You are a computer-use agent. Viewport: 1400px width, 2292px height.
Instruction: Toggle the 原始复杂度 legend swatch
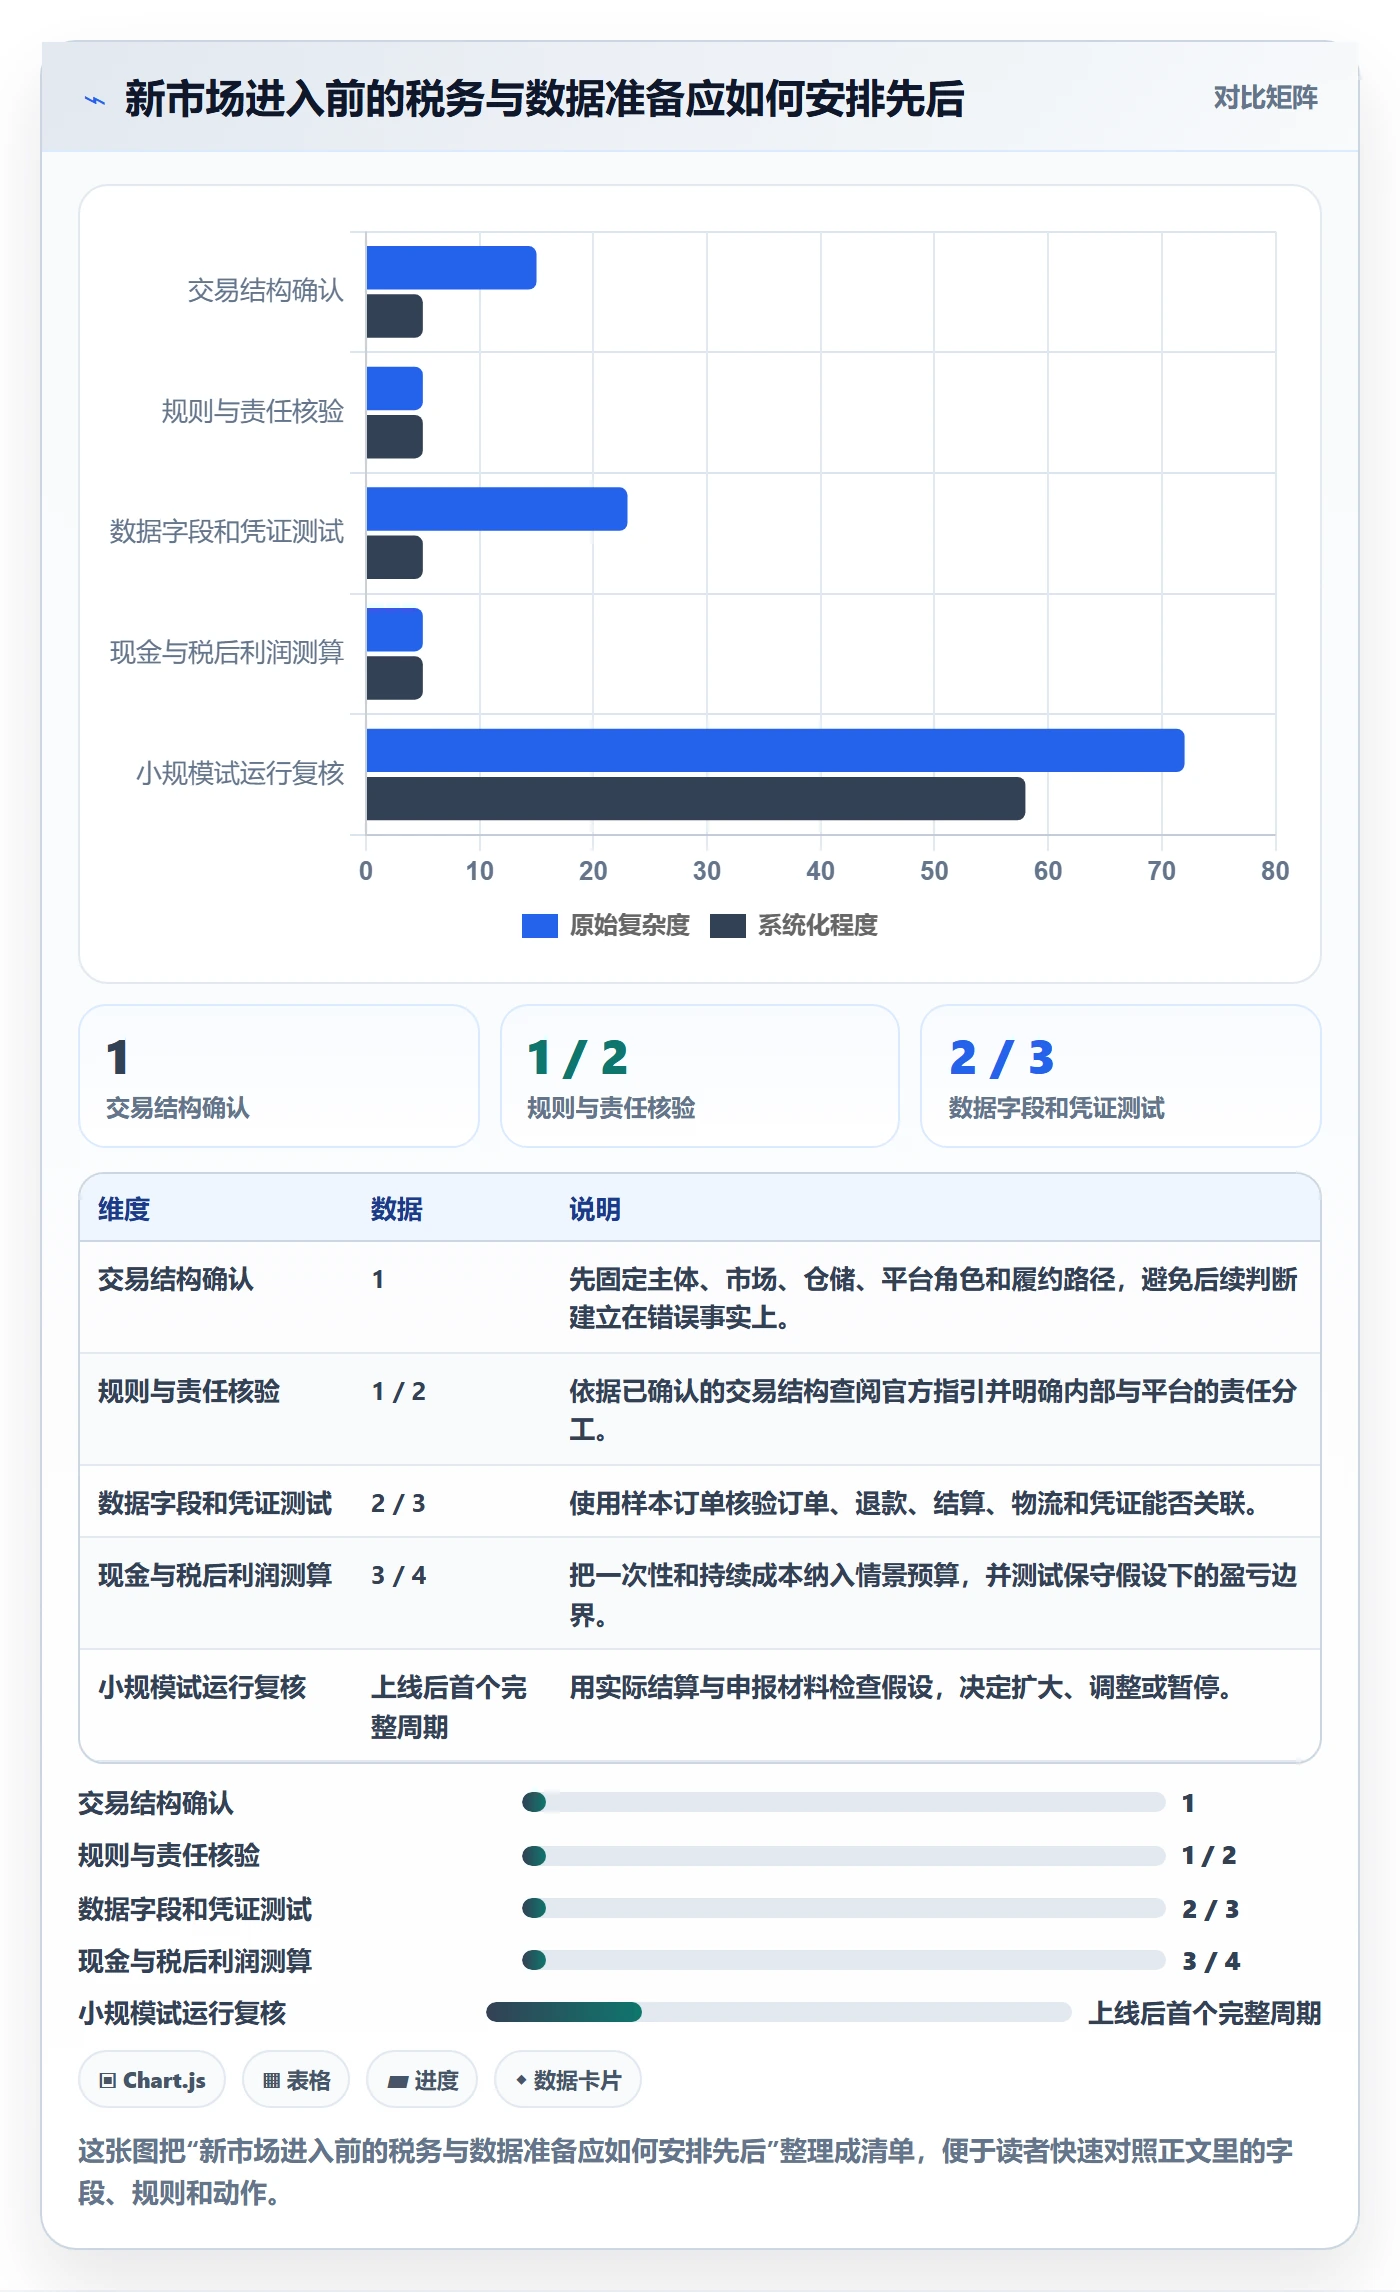[540, 926]
